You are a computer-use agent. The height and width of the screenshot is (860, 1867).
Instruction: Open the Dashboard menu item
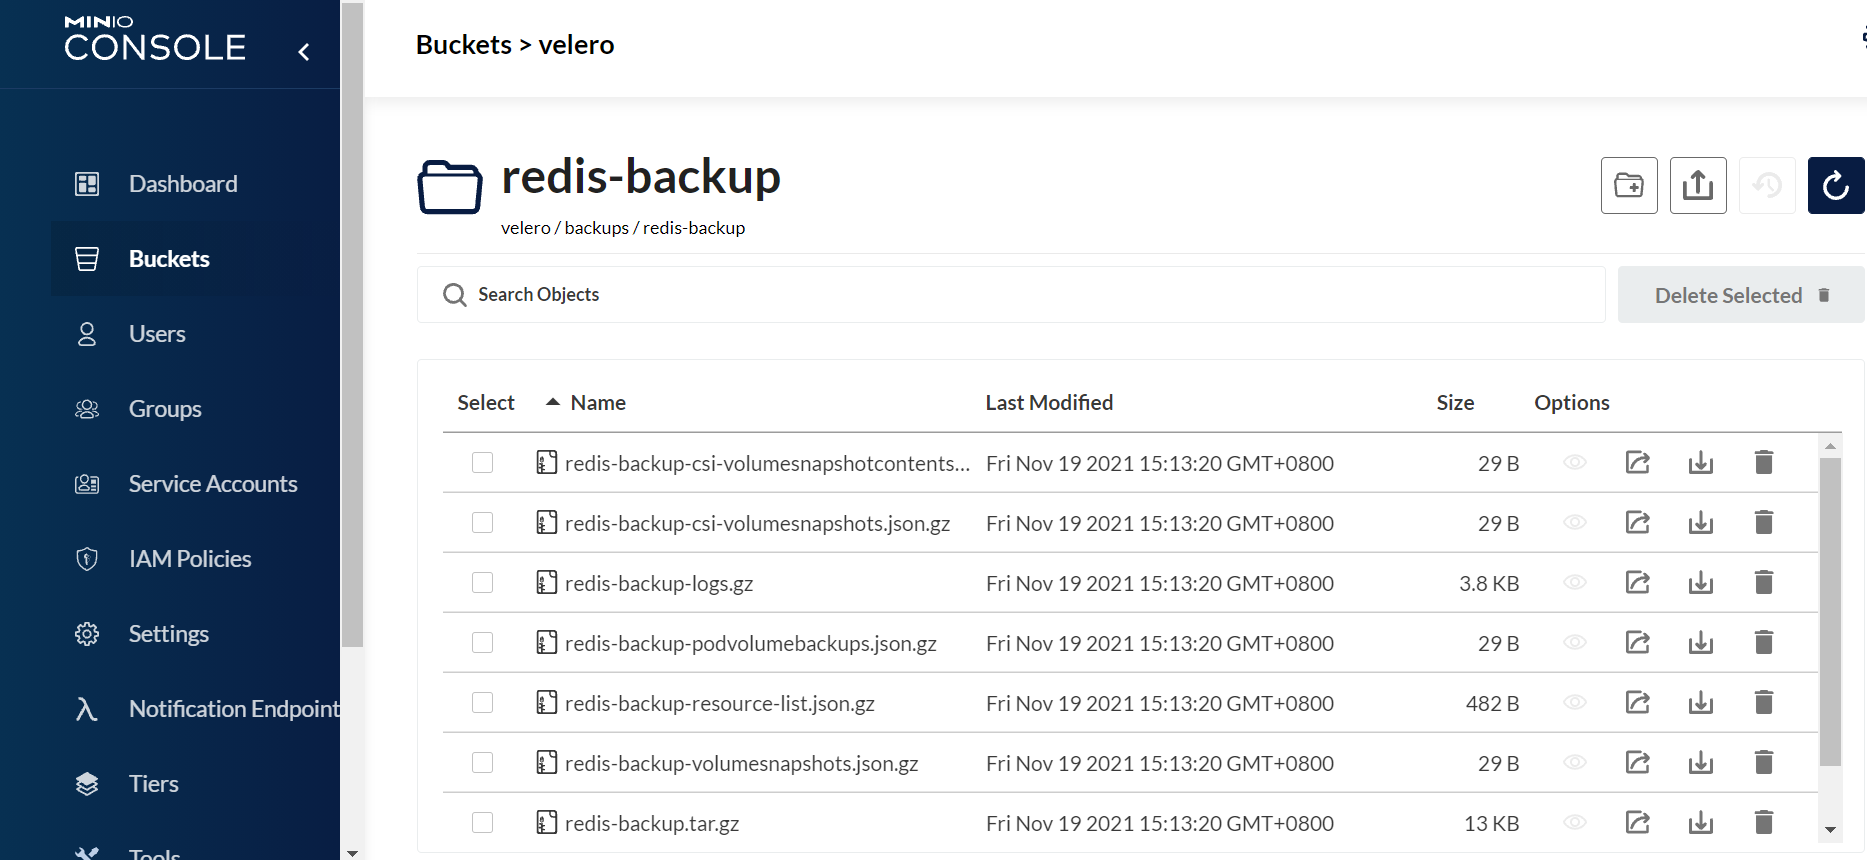[183, 184]
